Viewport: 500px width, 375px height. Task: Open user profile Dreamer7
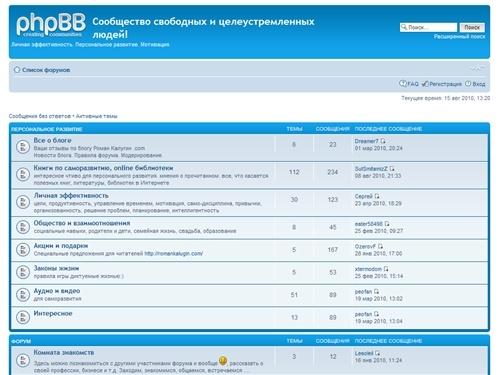pyautogui.click(x=366, y=141)
